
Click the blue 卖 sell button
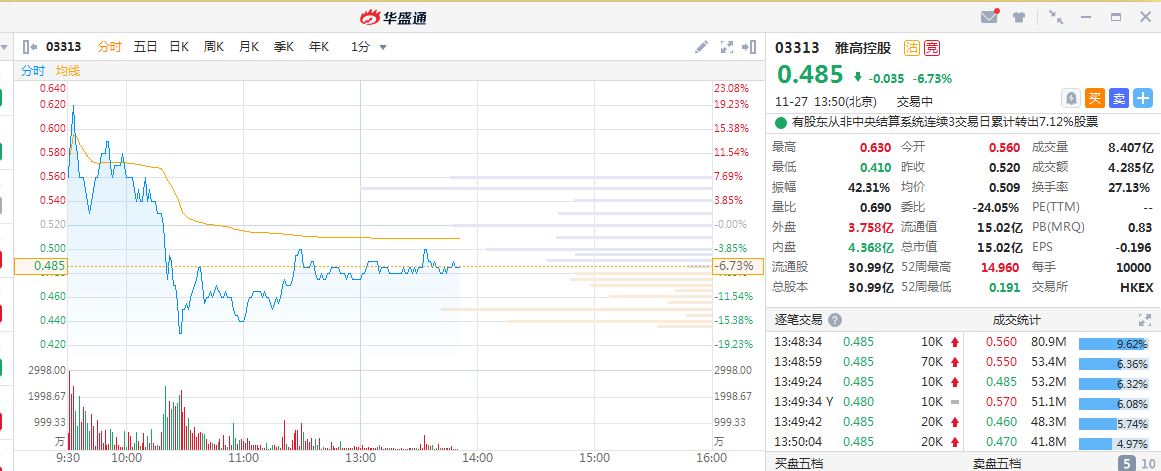[x=1119, y=98]
